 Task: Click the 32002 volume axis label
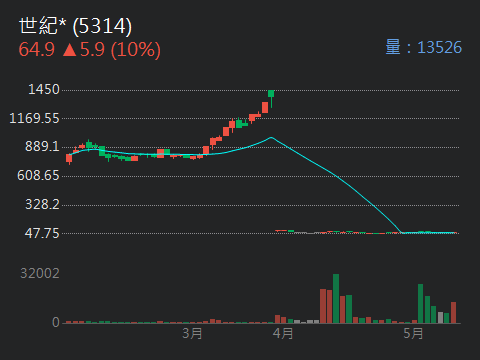coord(40,274)
